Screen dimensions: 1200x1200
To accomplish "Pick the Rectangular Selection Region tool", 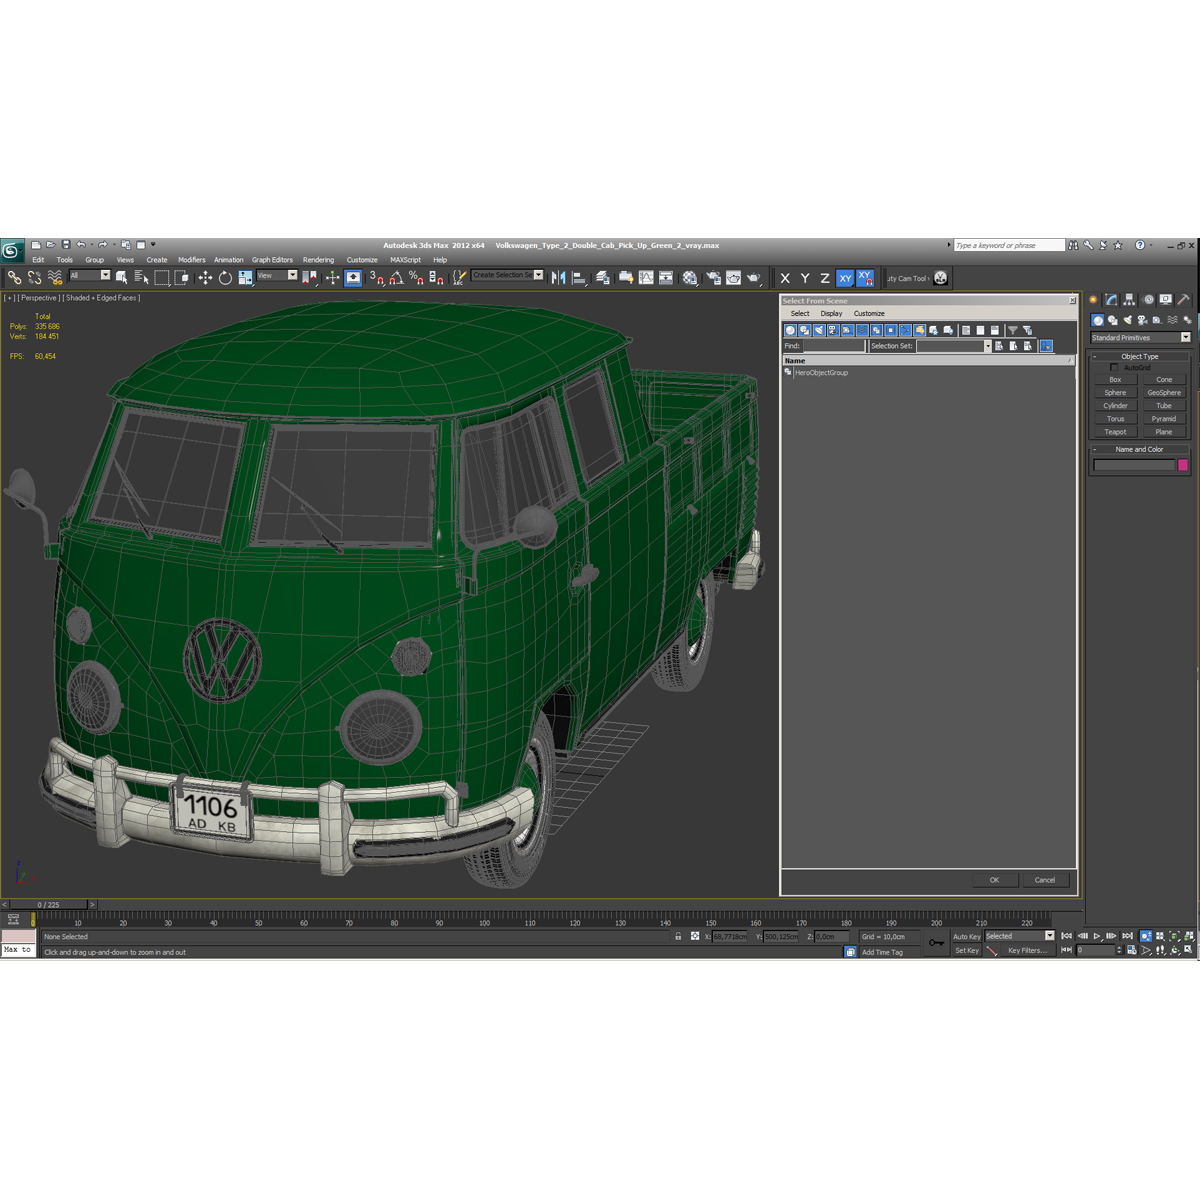I will (162, 277).
